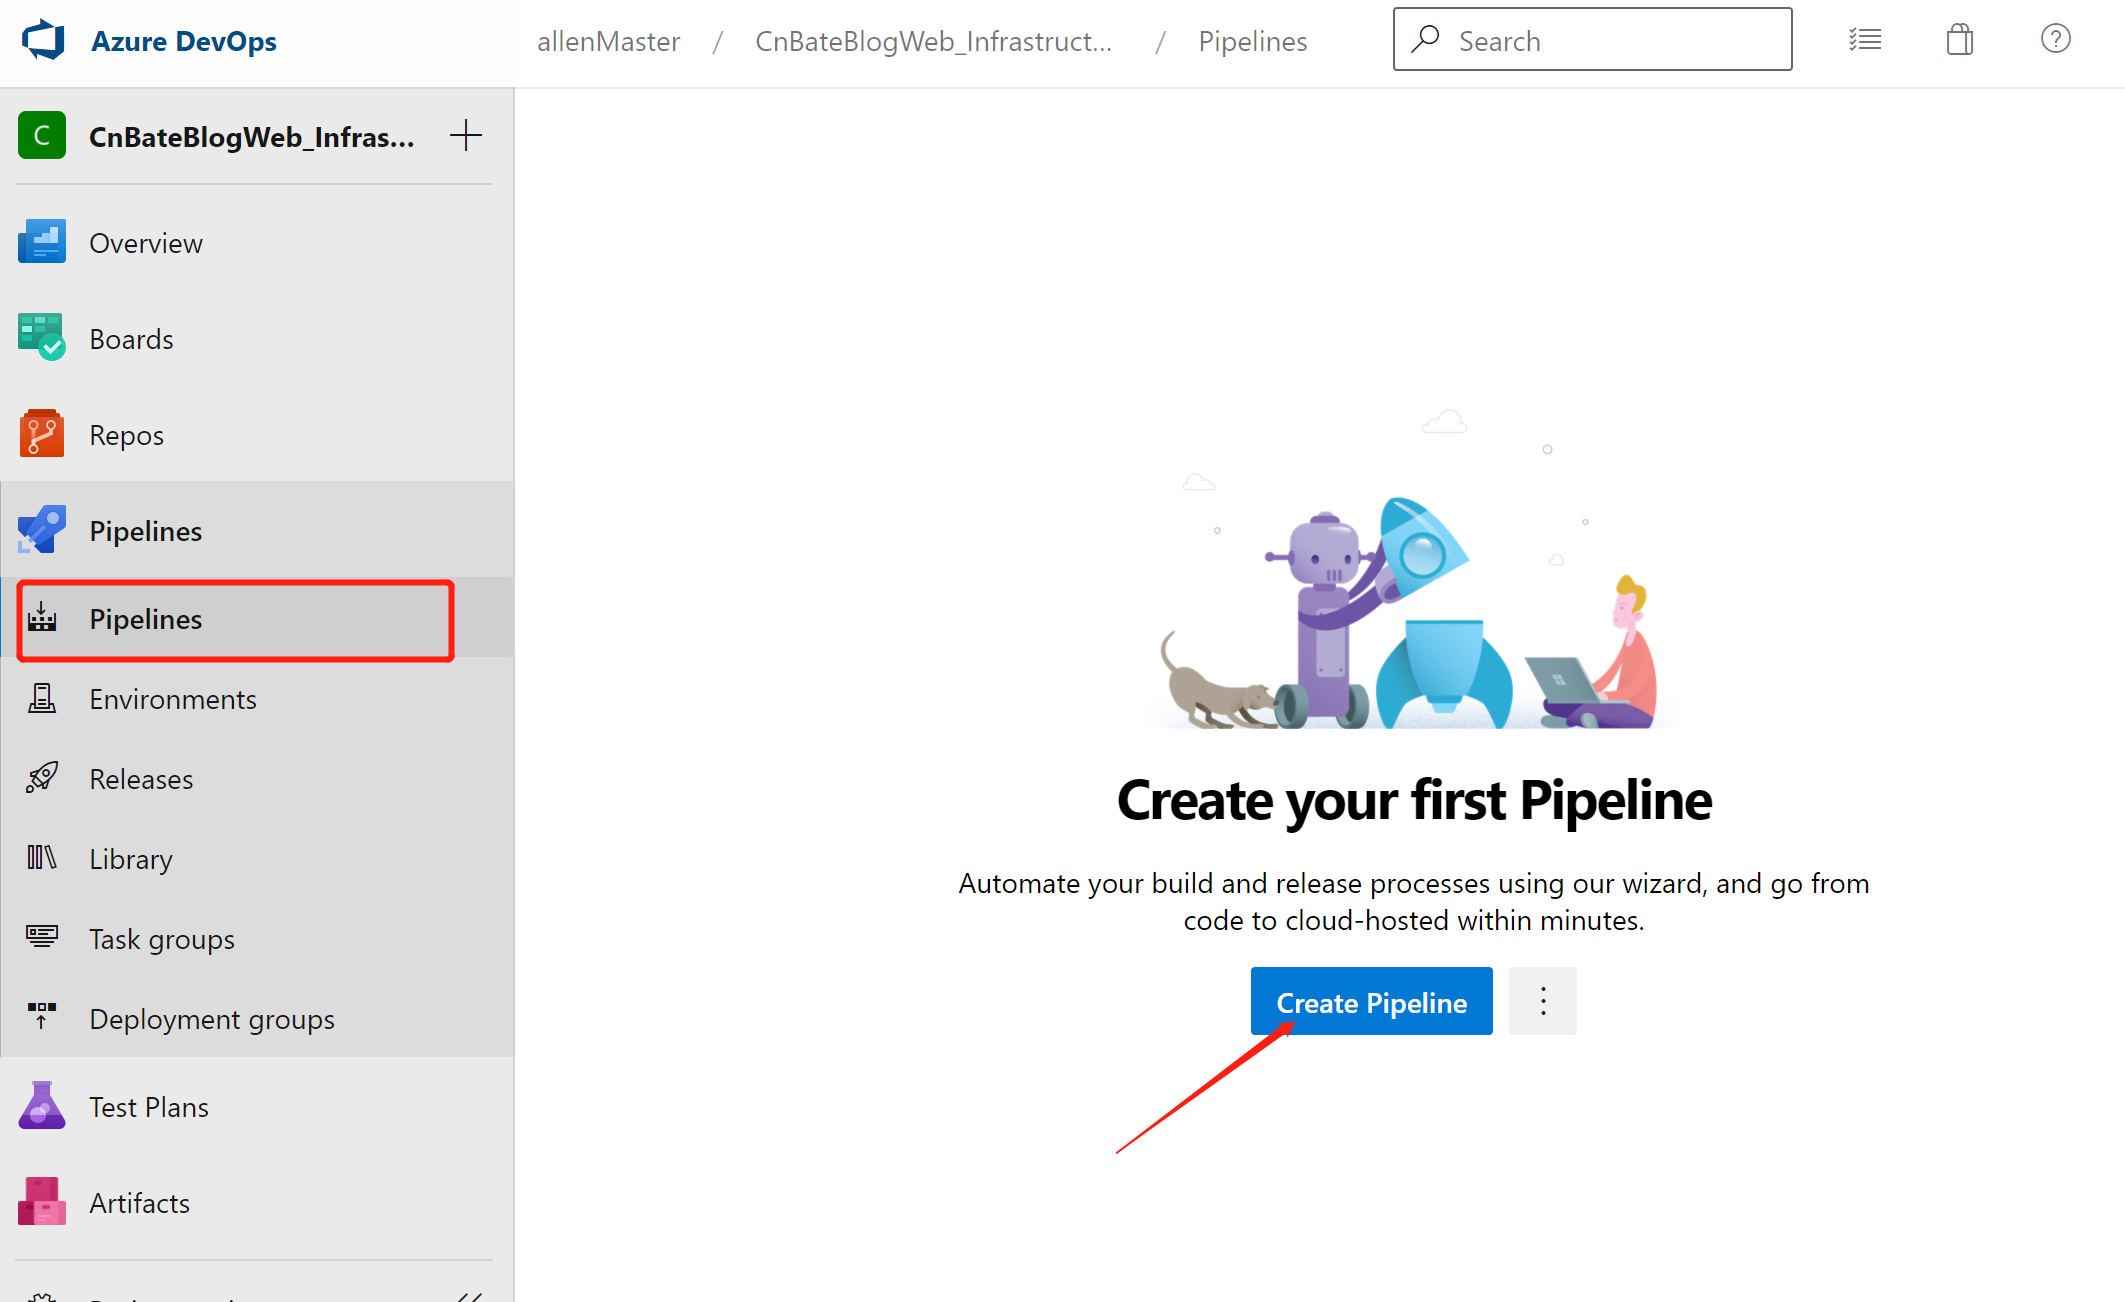Open the work items list icon

pyautogui.click(x=1865, y=40)
